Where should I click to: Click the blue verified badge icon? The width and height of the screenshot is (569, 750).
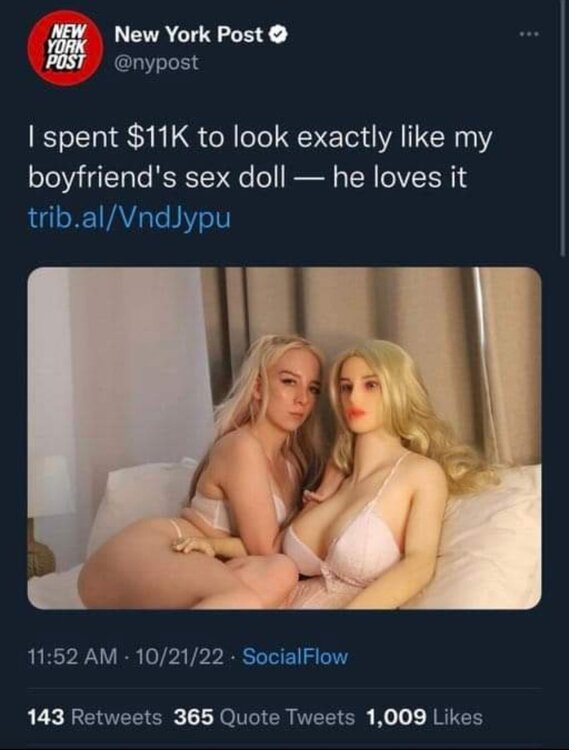(x=280, y=34)
